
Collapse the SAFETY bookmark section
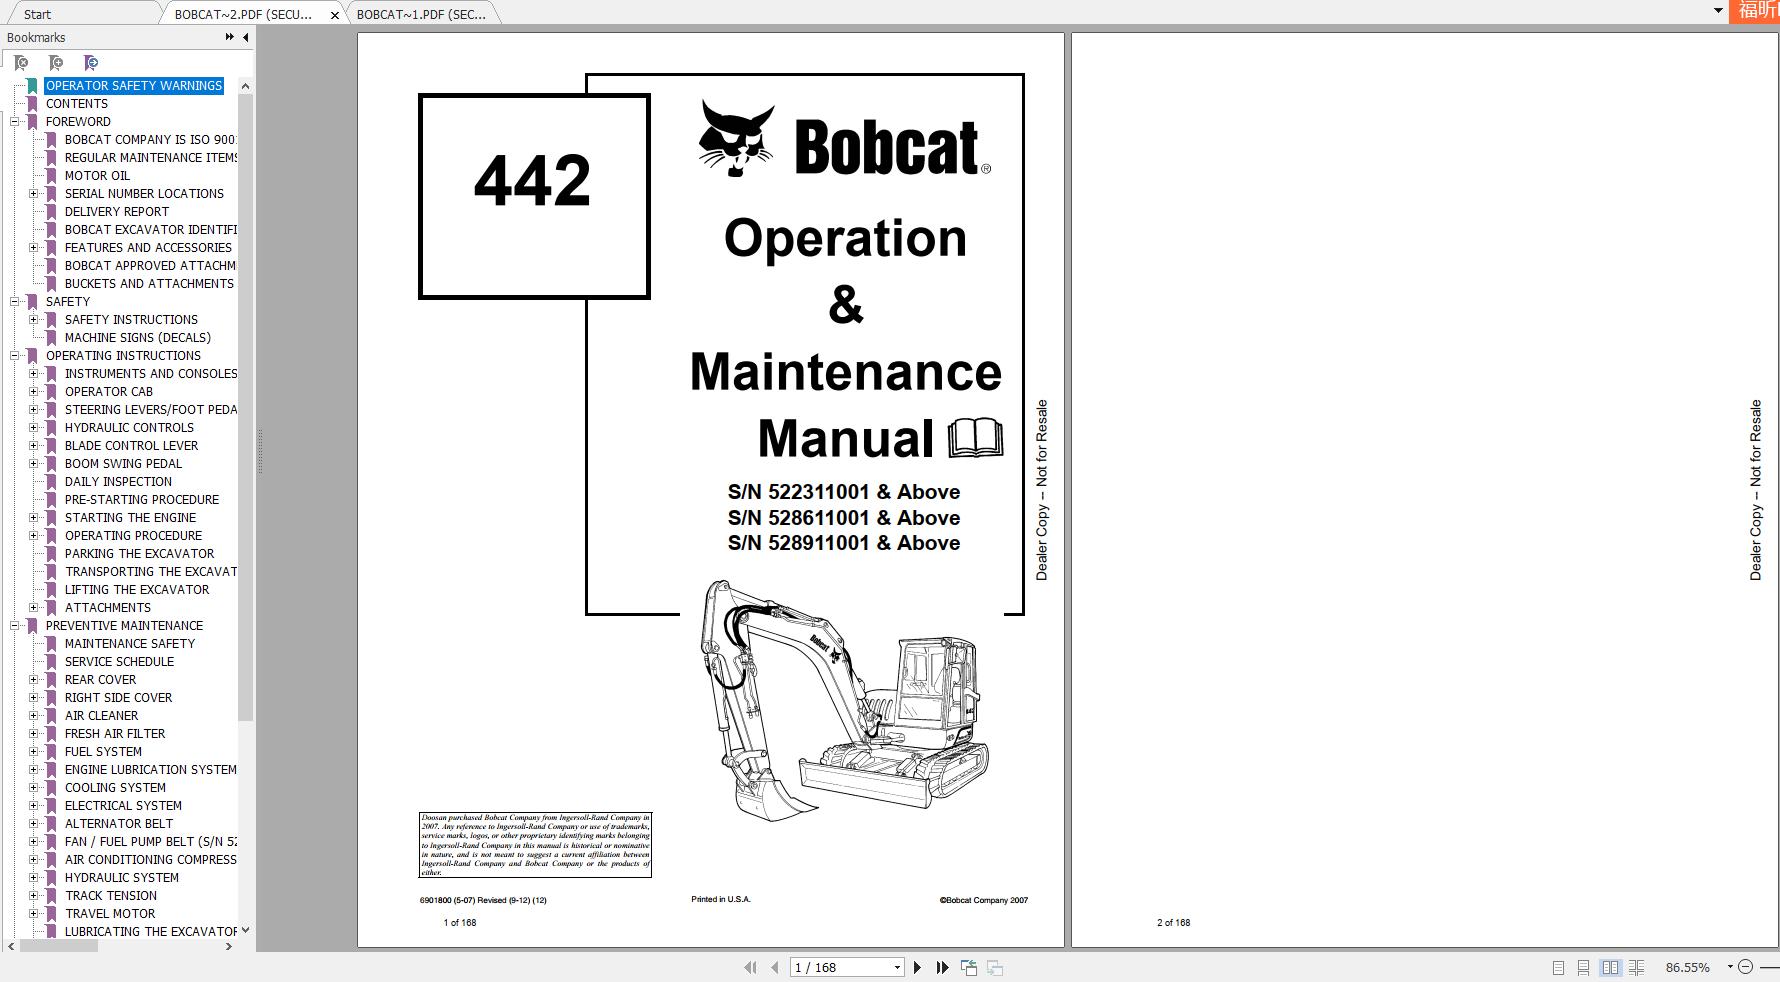12,301
